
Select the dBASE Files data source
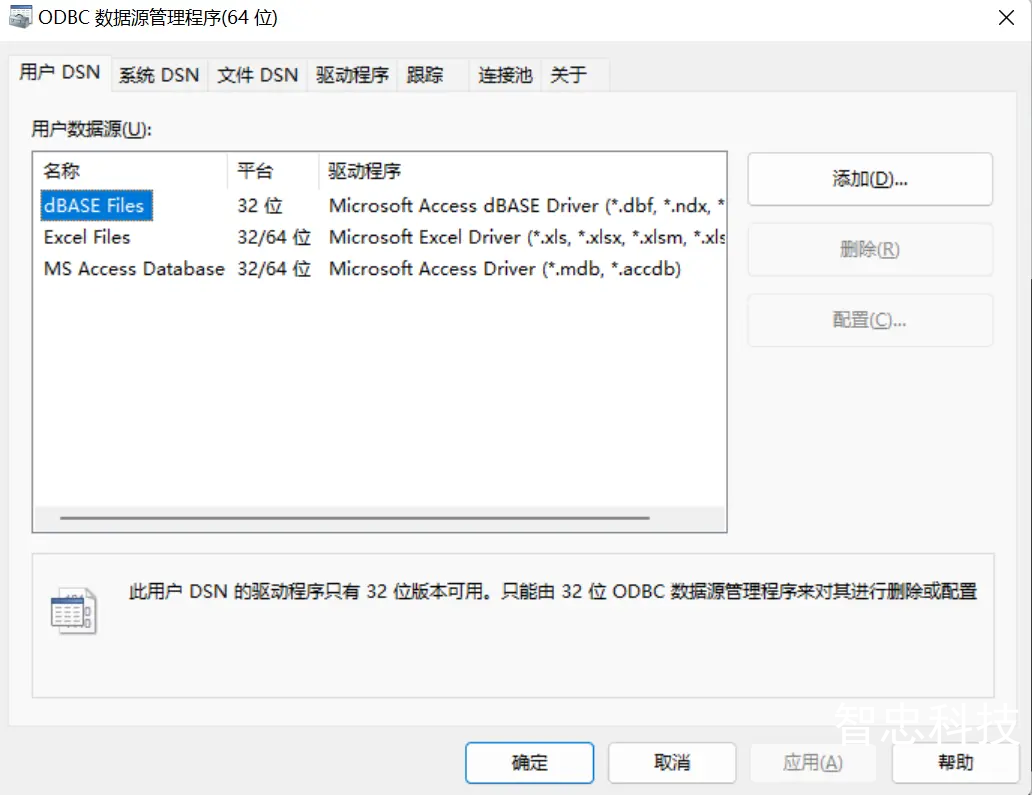[x=96, y=205]
